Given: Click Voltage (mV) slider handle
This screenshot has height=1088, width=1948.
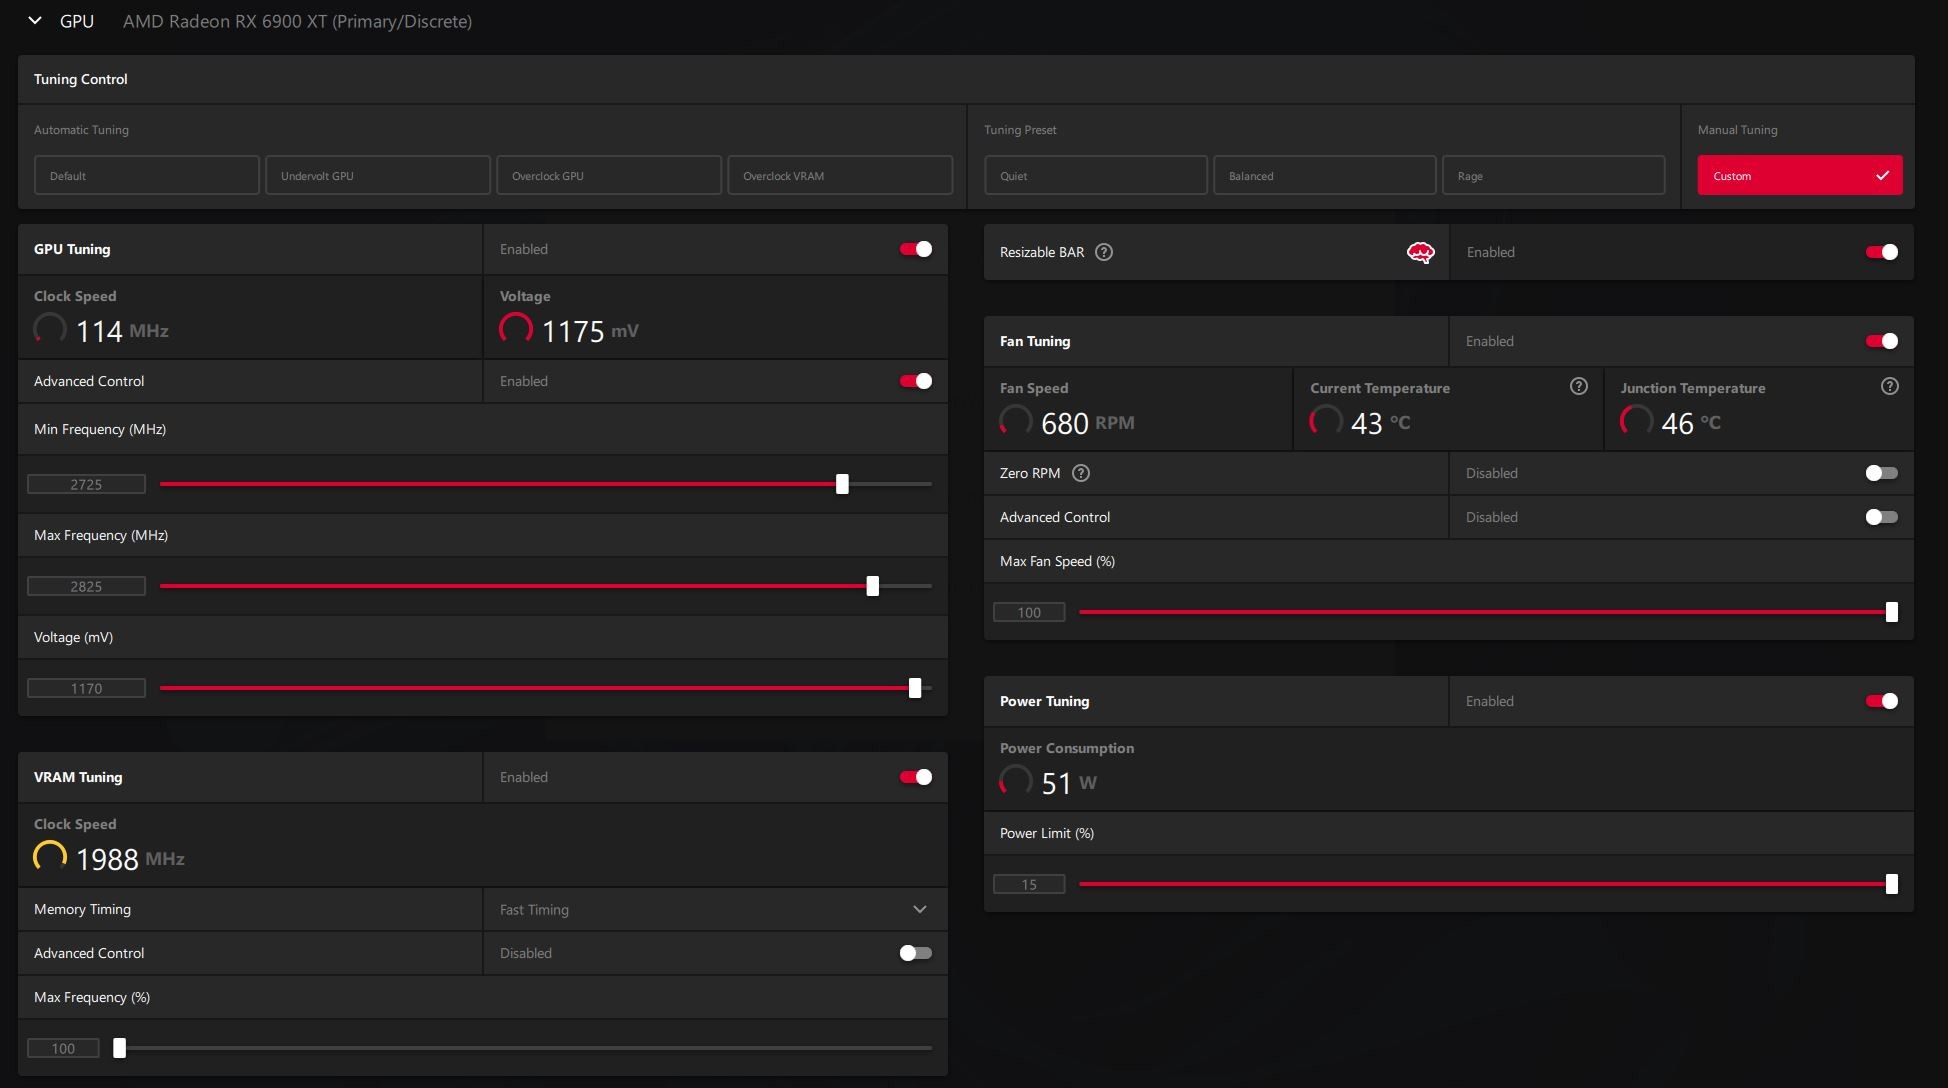Looking at the screenshot, I should coord(915,688).
